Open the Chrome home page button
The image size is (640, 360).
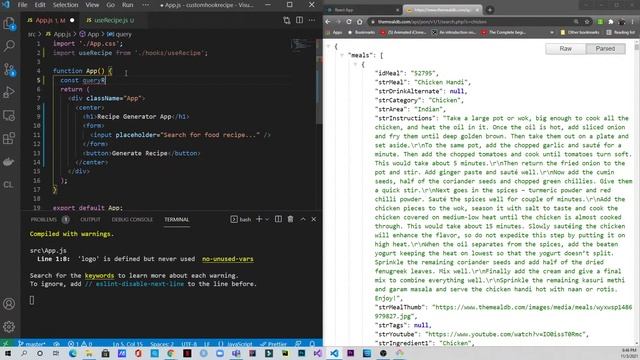pos(360,22)
